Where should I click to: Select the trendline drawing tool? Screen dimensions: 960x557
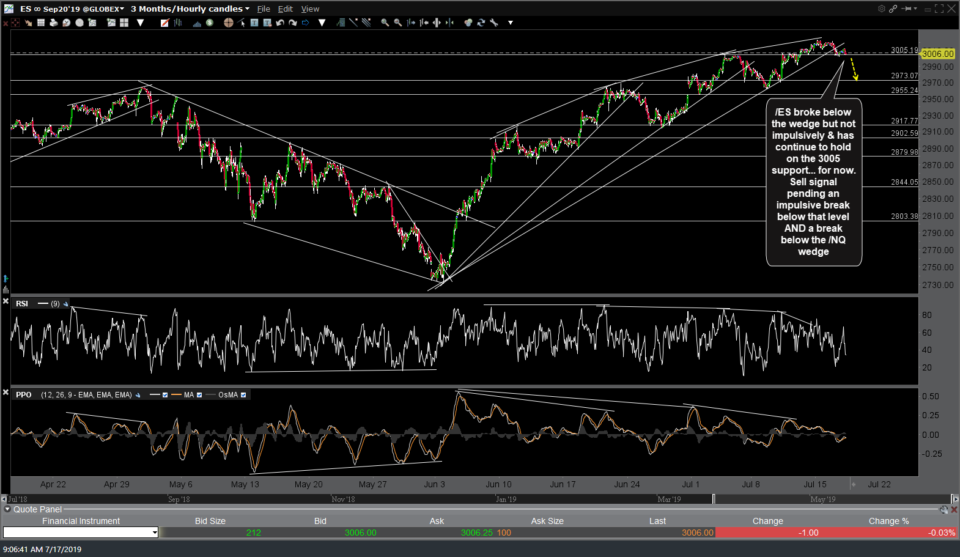(353, 23)
